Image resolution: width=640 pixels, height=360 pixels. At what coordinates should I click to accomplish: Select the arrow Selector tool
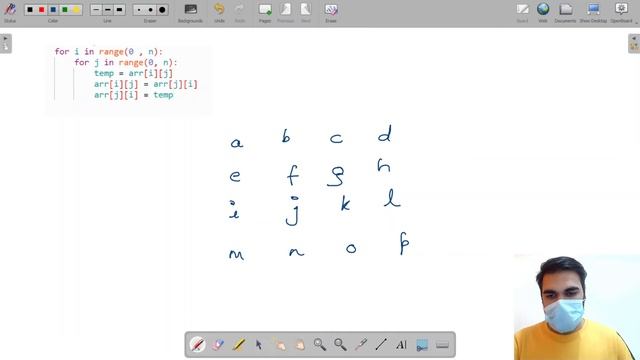pyautogui.click(x=259, y=345)
